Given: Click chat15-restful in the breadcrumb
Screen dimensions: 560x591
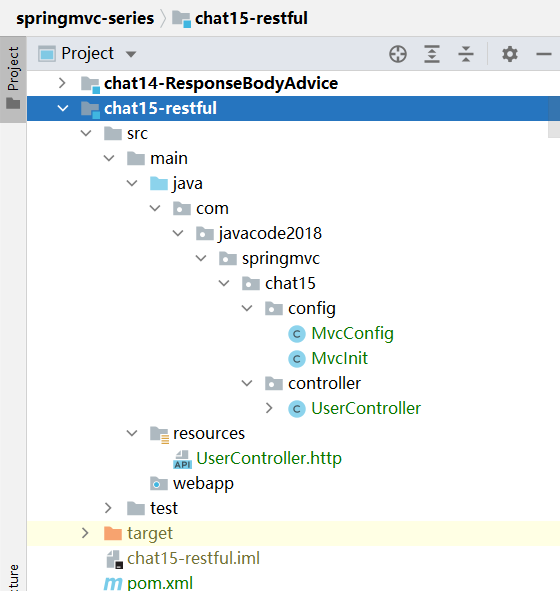Looking at the screenshot, I should click(x=251, y=18).
